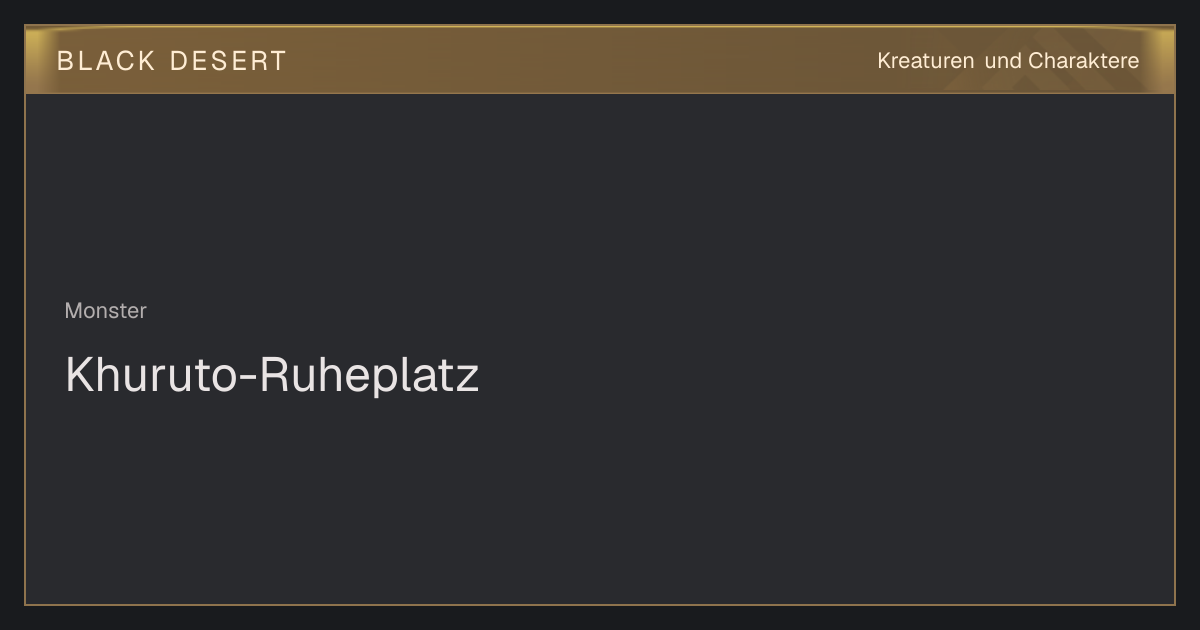Click the glowing right edge of gold banner
This screenshot has height=630, width=1200.
coord(1160,60)
